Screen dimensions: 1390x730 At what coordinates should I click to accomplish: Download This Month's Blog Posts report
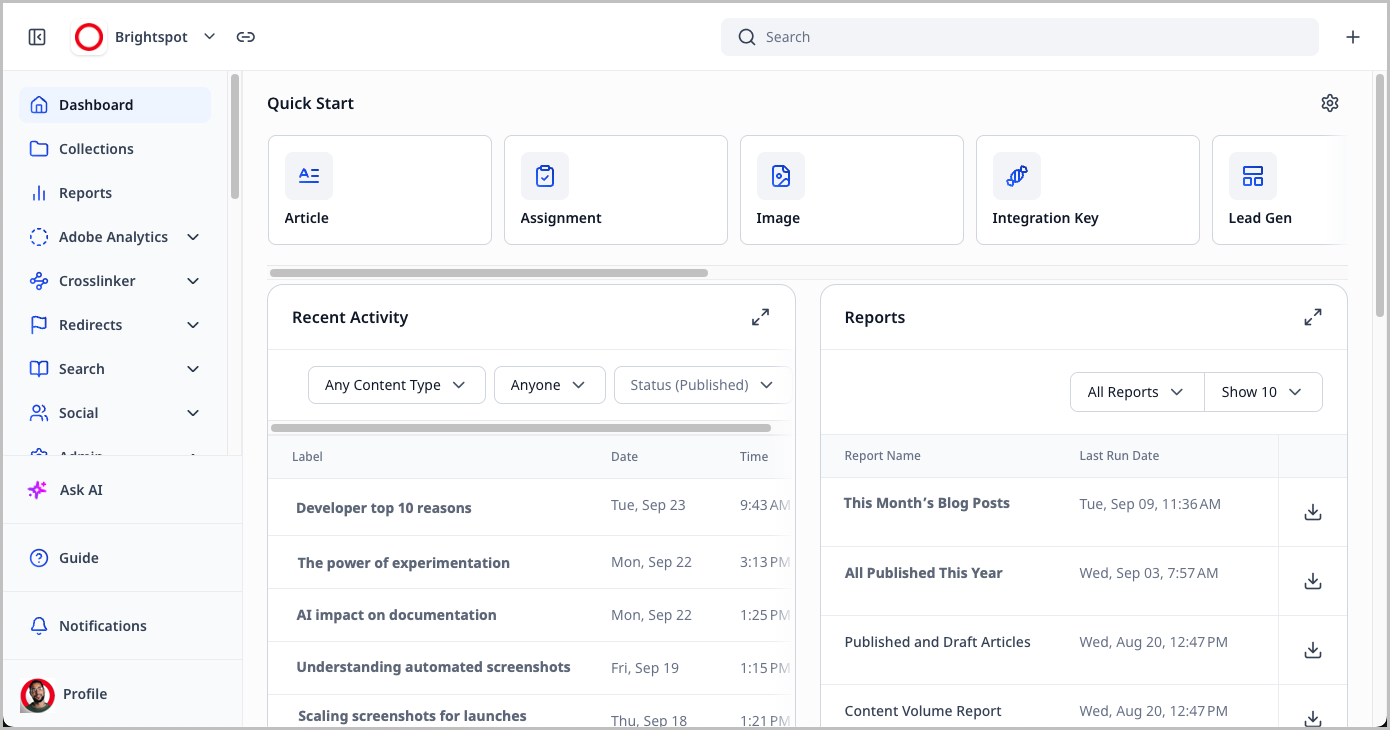point(1313,512)
